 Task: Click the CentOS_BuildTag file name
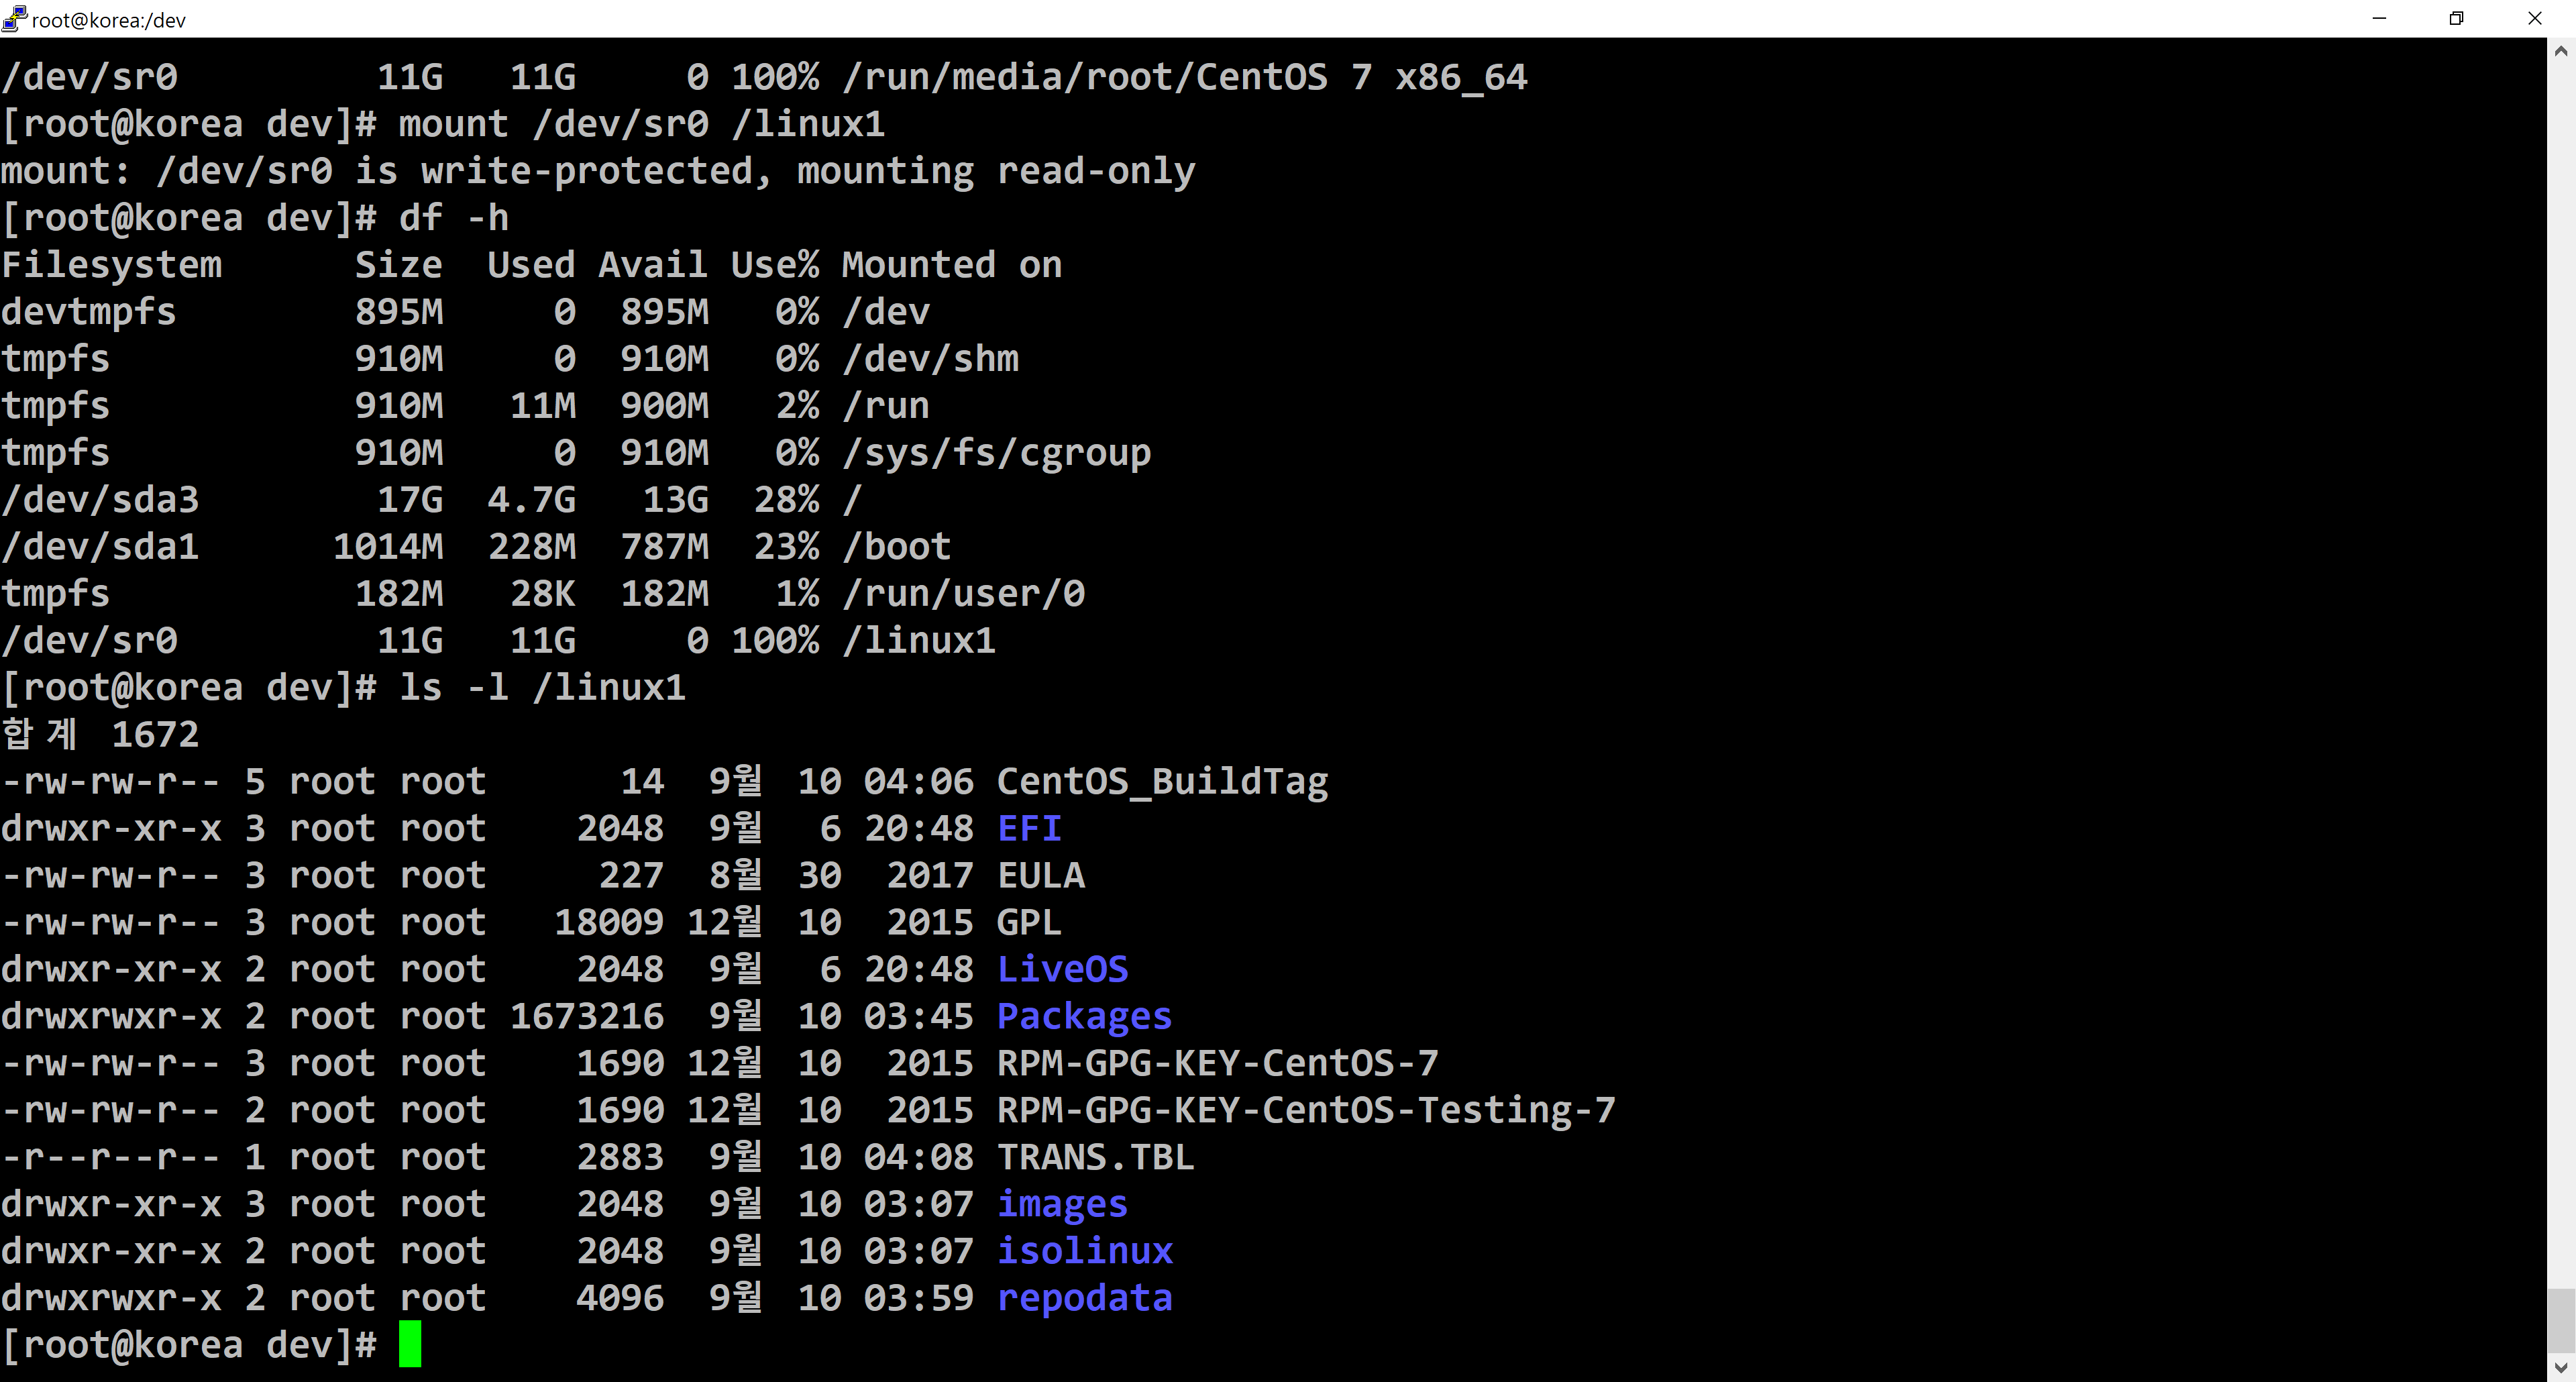[x=1162, y=781]
